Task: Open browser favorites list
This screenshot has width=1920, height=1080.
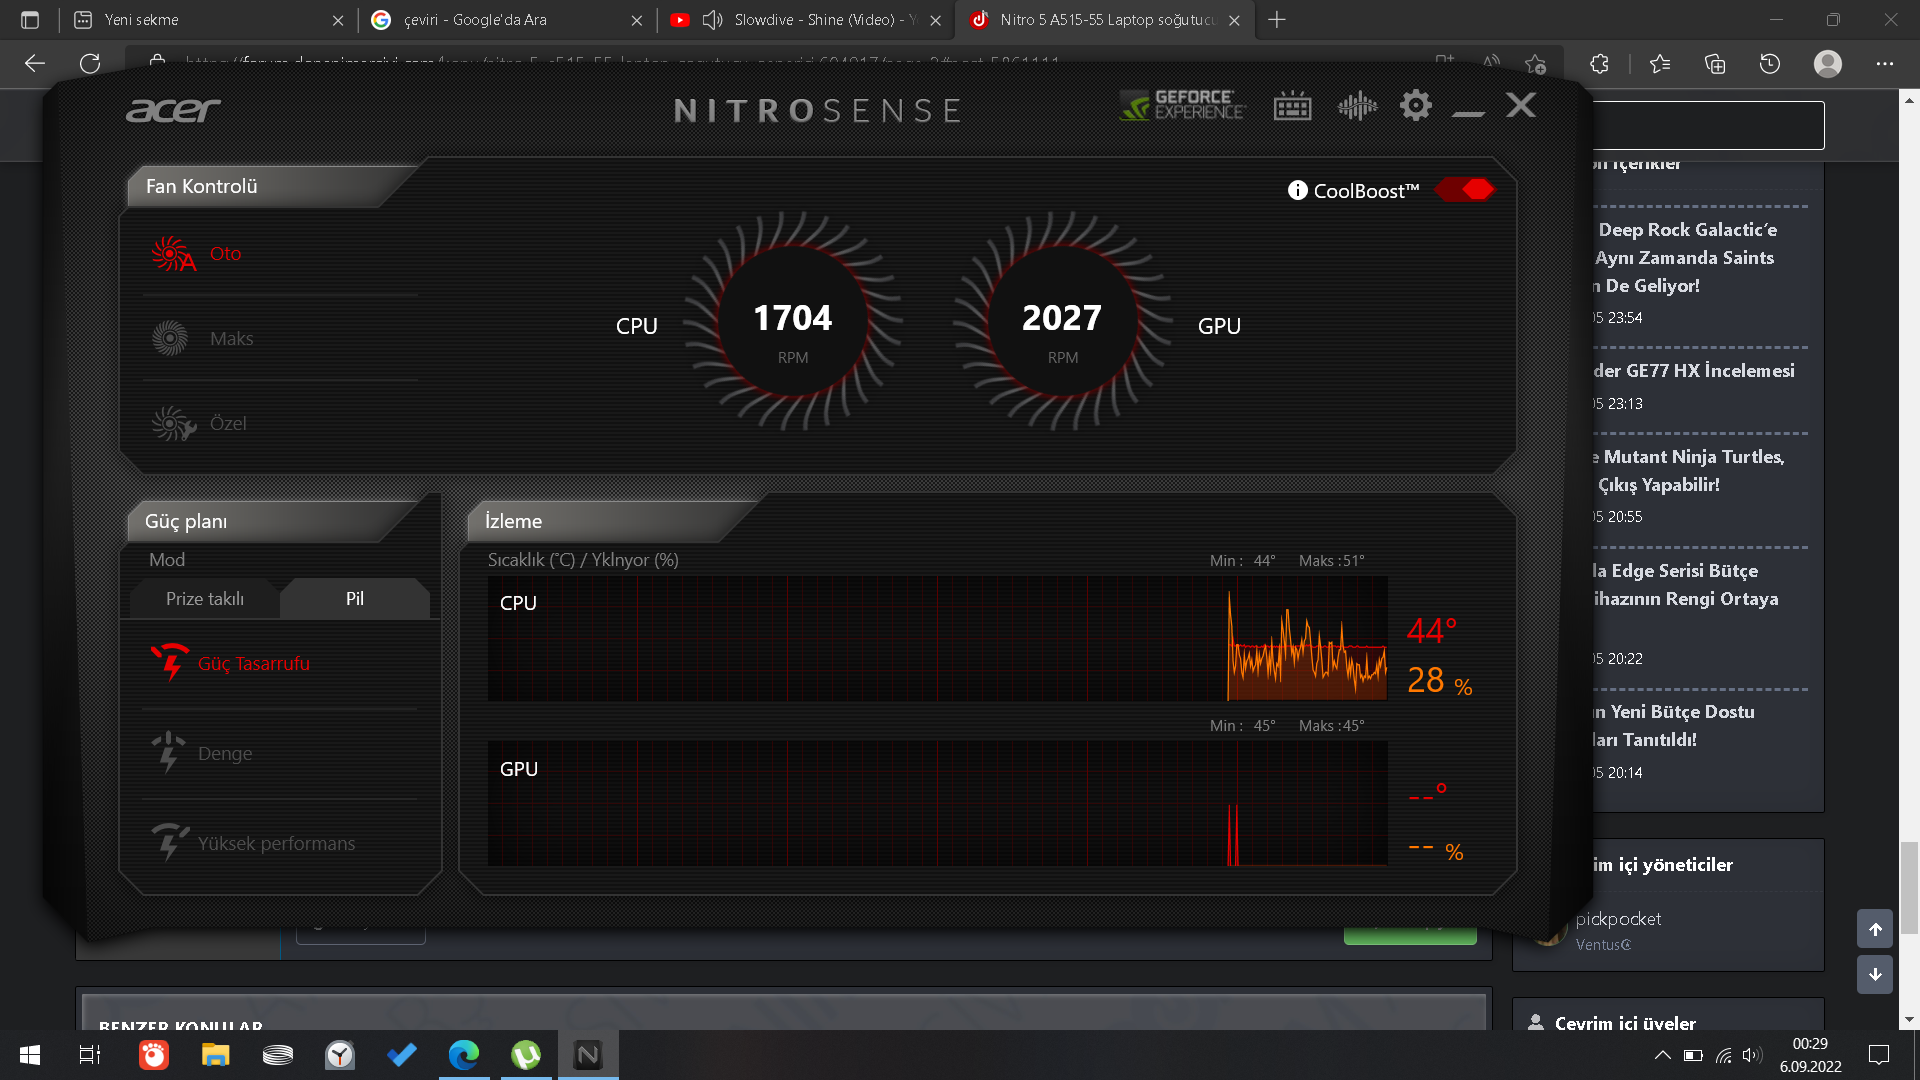Action: pyautogui.click(x=1660, y=64)
